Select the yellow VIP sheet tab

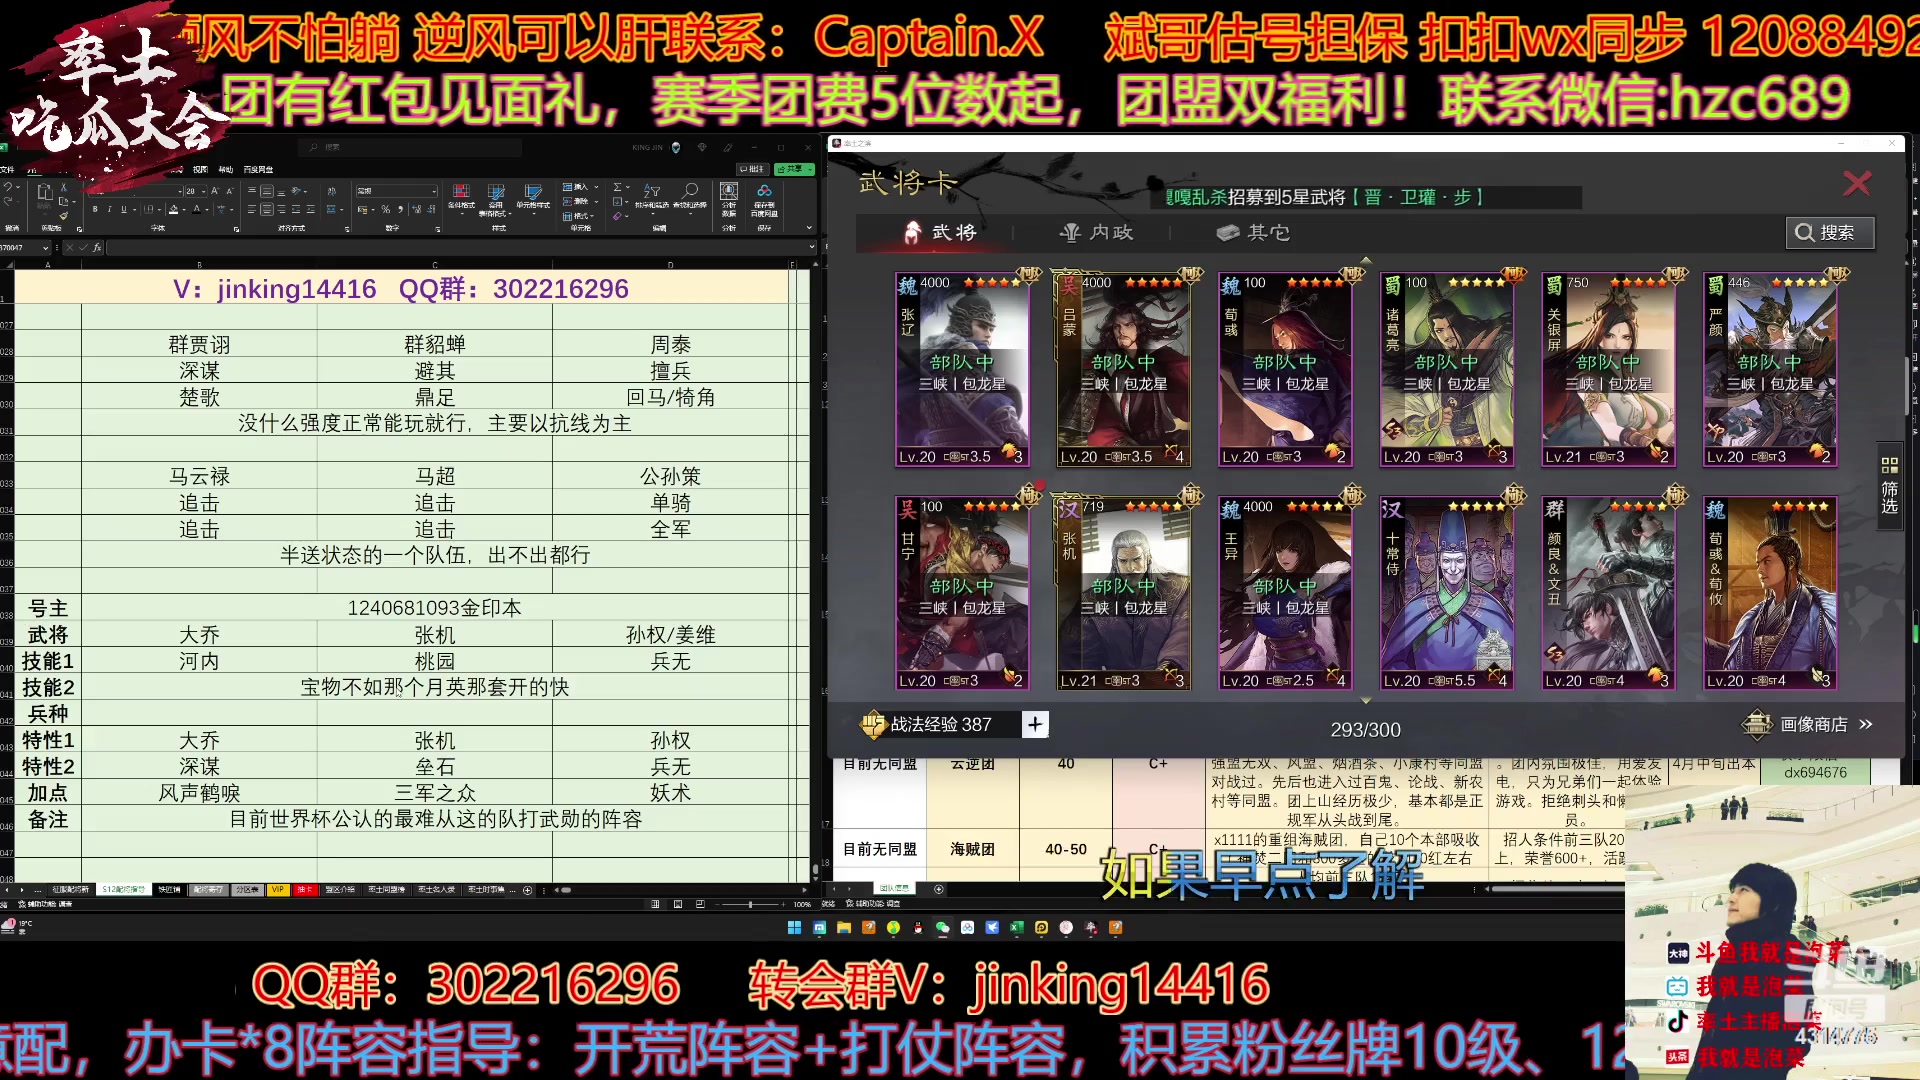pyautogui.click(x=278, y=889)
